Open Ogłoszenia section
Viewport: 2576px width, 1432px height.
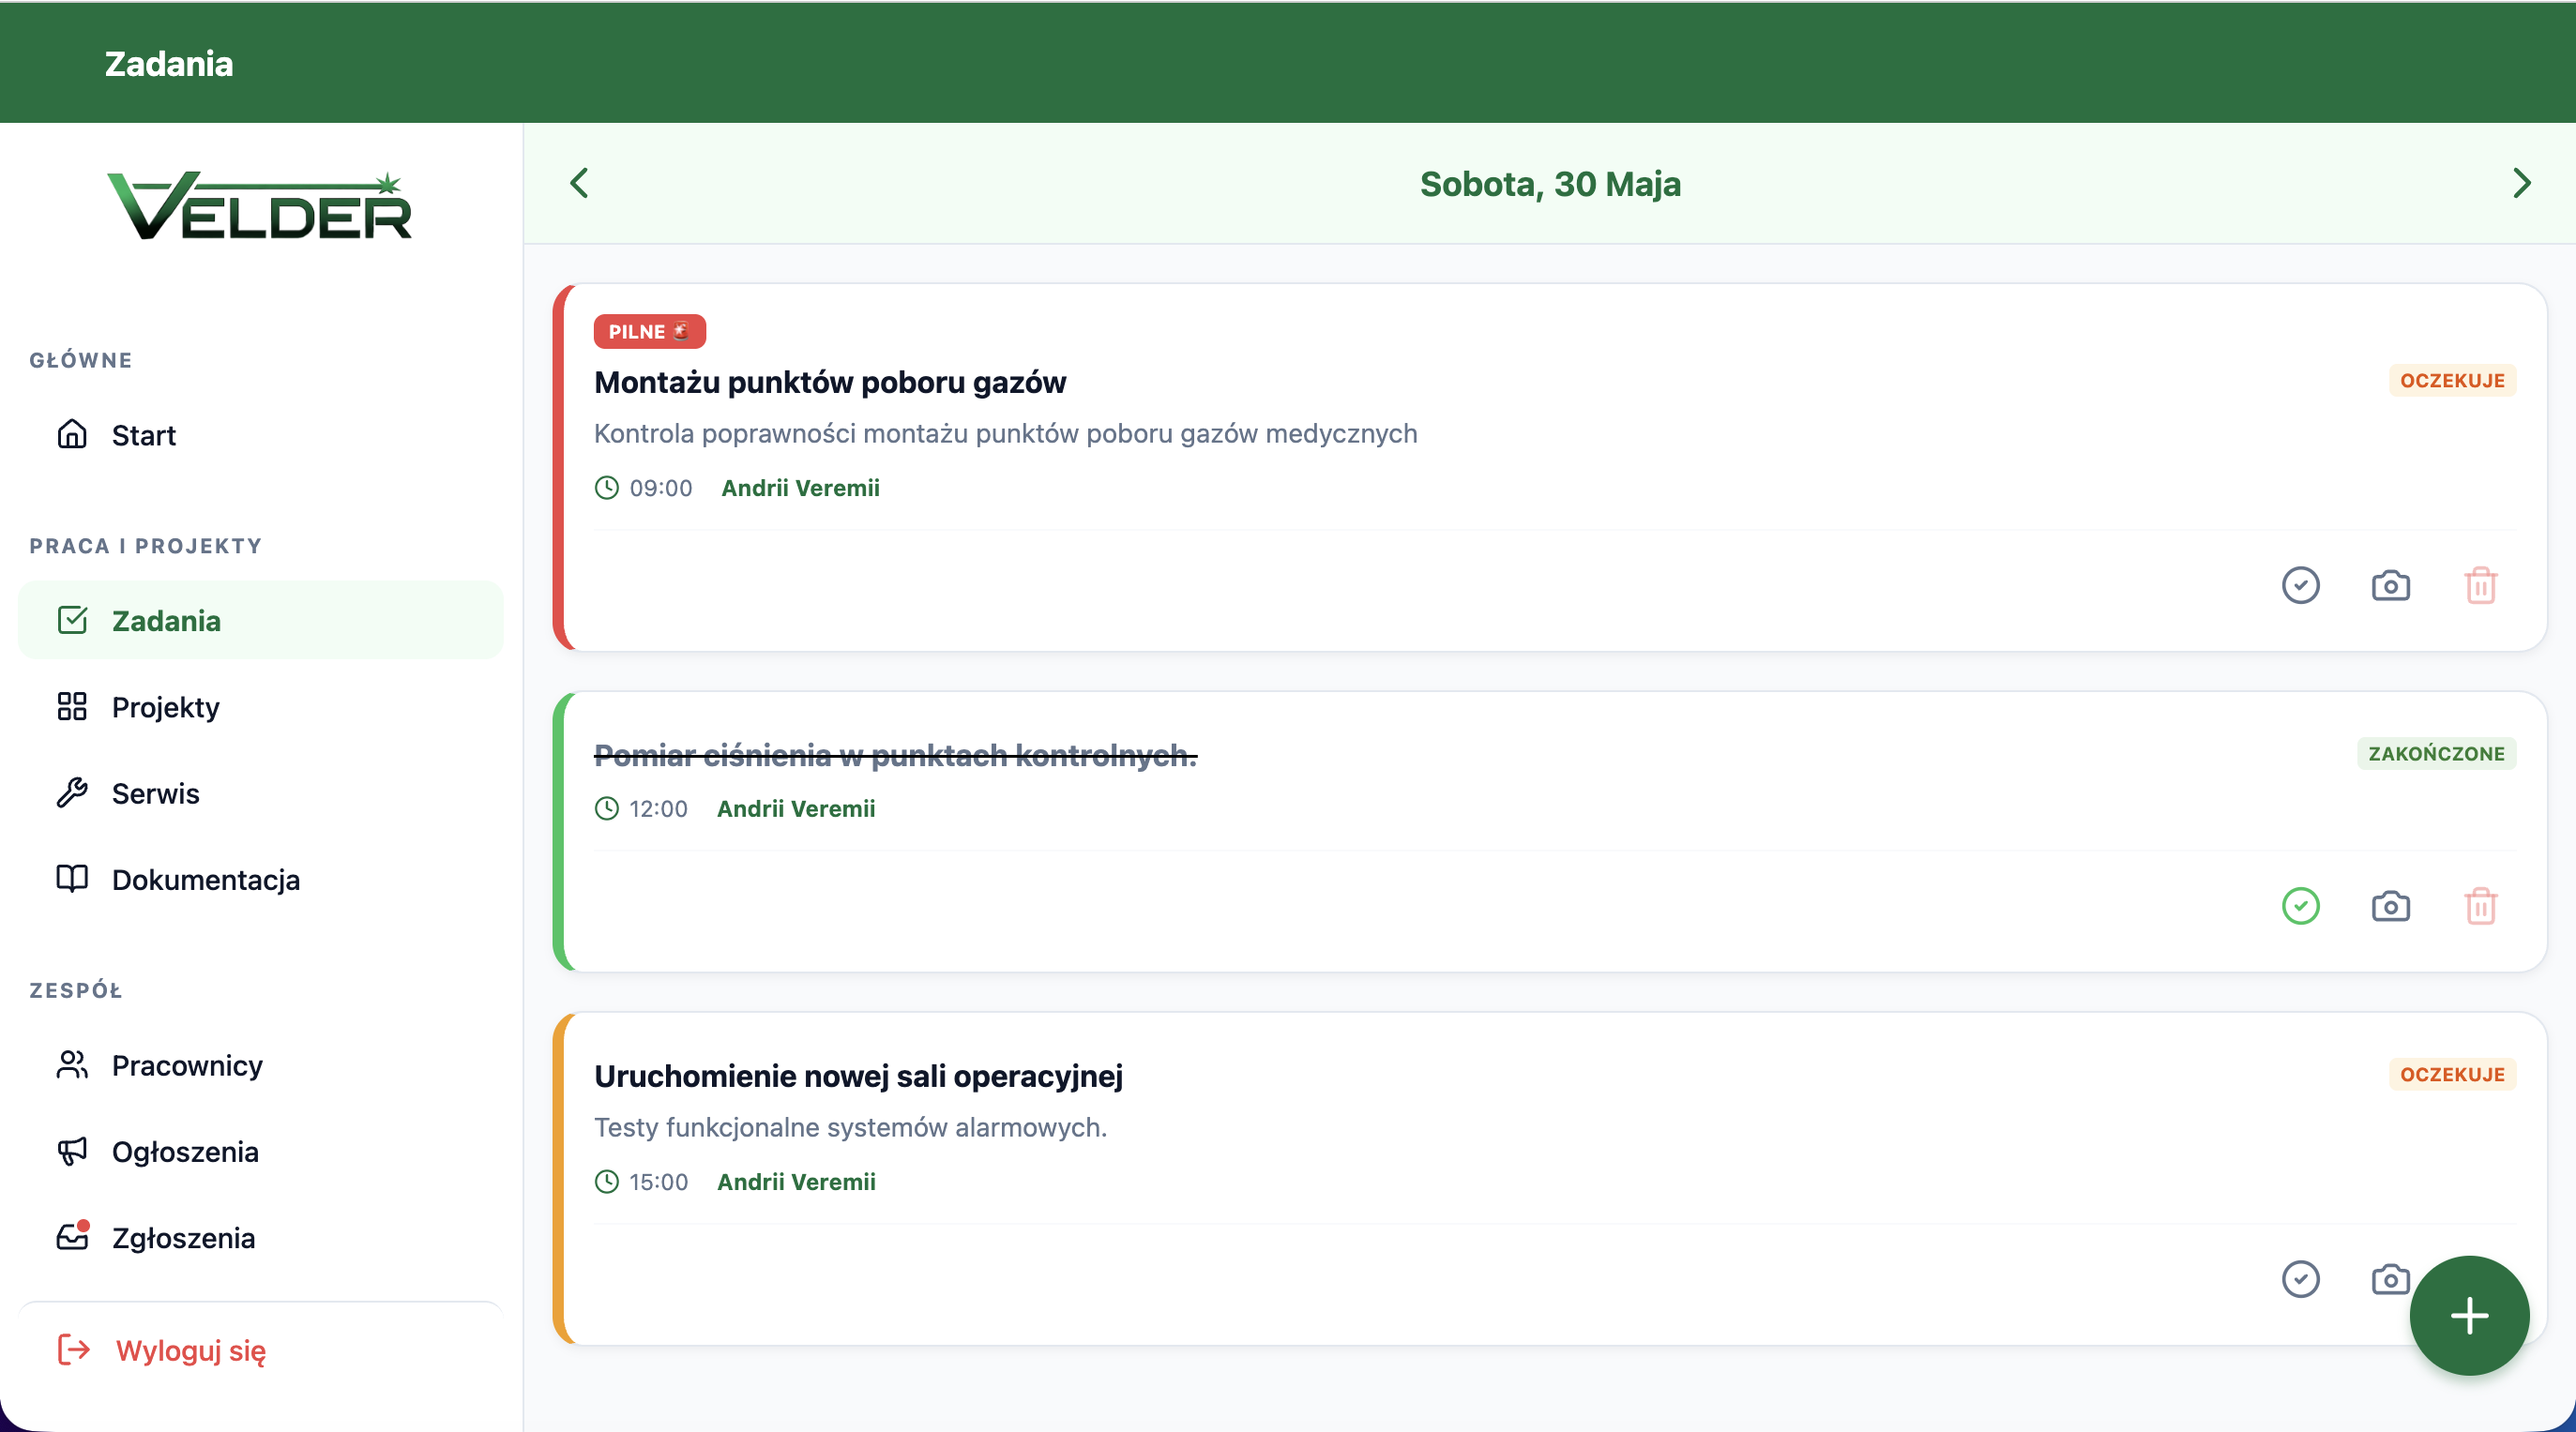[260, 1152]
